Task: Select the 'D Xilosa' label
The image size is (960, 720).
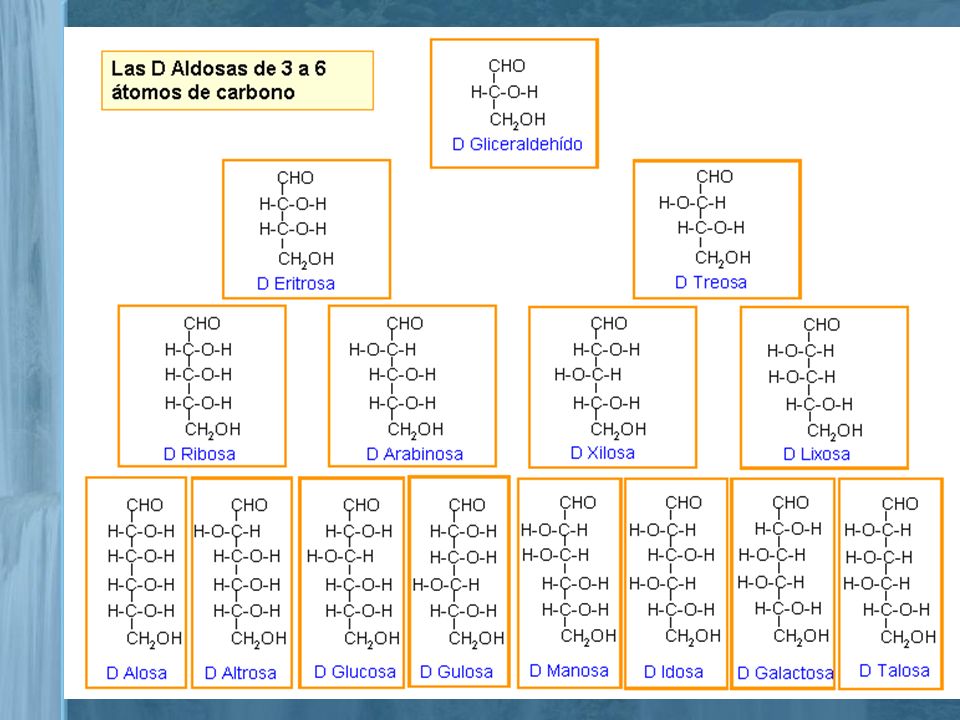Action: pos(602,452)
